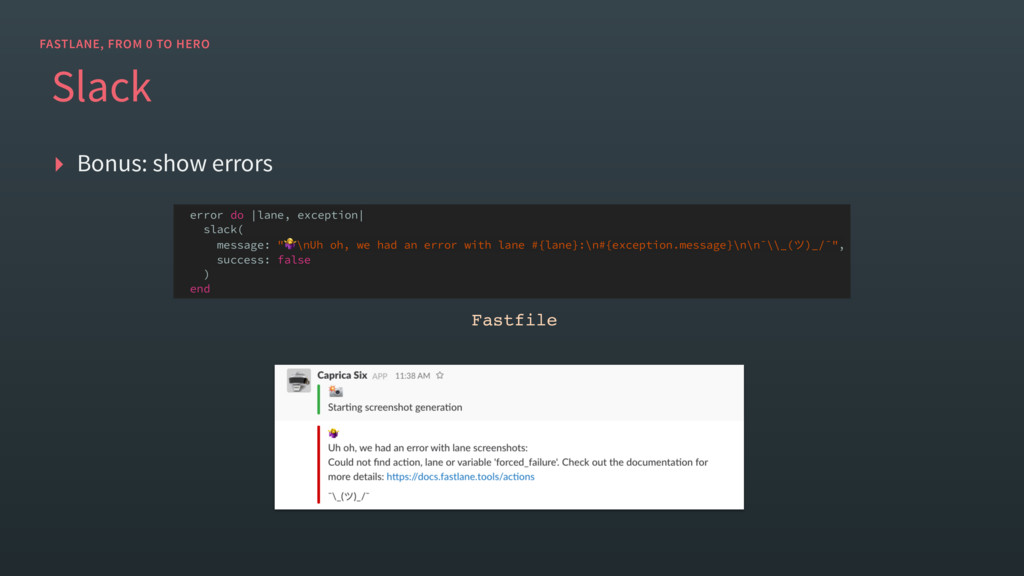Click the 'Caprica Six' sender name
This screenshot has width=1024, height=576.
[x=342, y=375]
